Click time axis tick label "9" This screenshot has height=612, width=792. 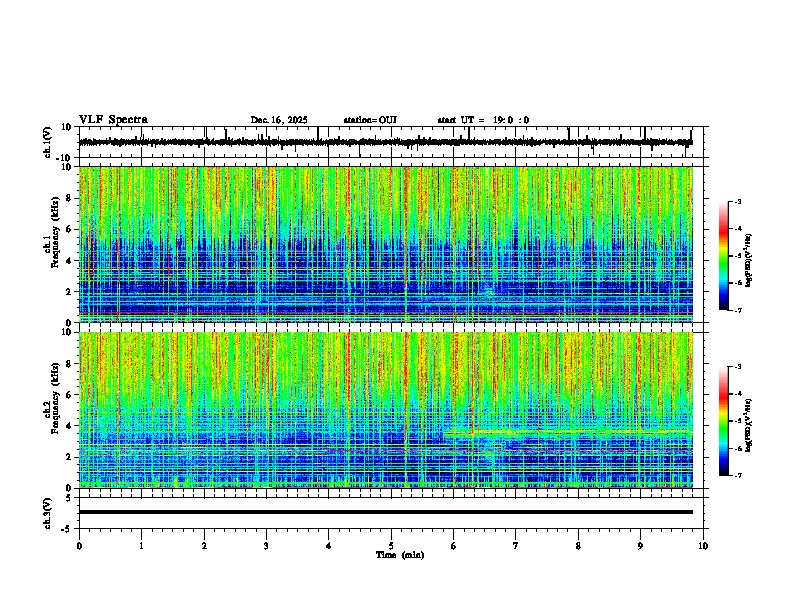coord(640,546)
